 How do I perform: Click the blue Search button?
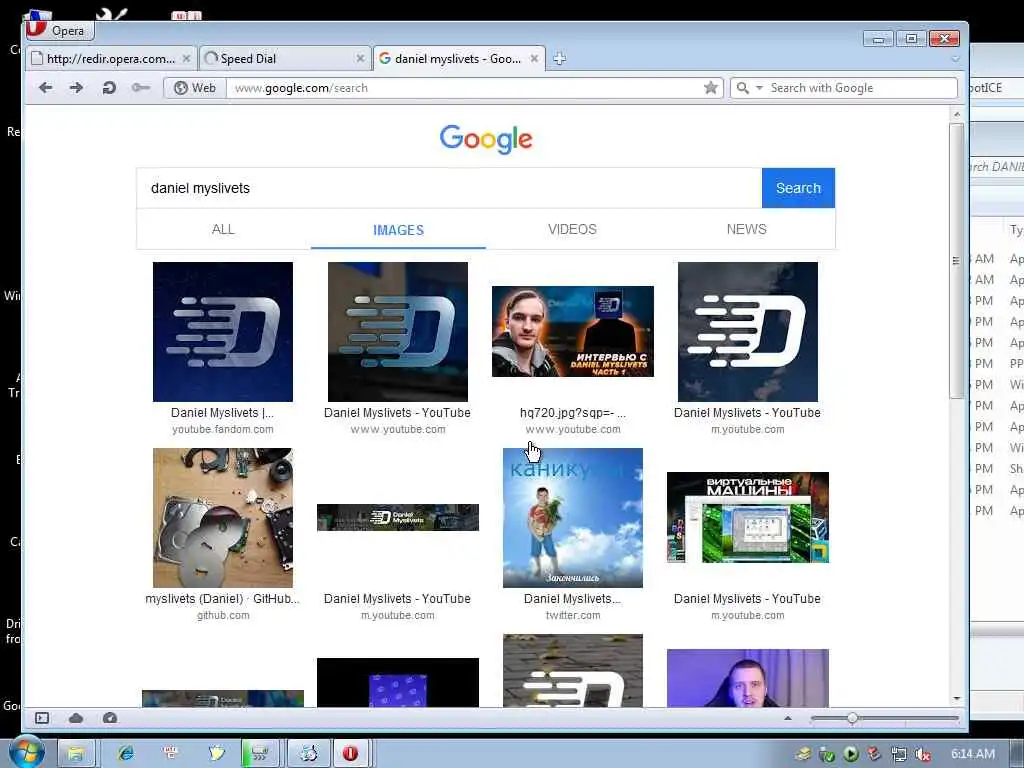798,188
